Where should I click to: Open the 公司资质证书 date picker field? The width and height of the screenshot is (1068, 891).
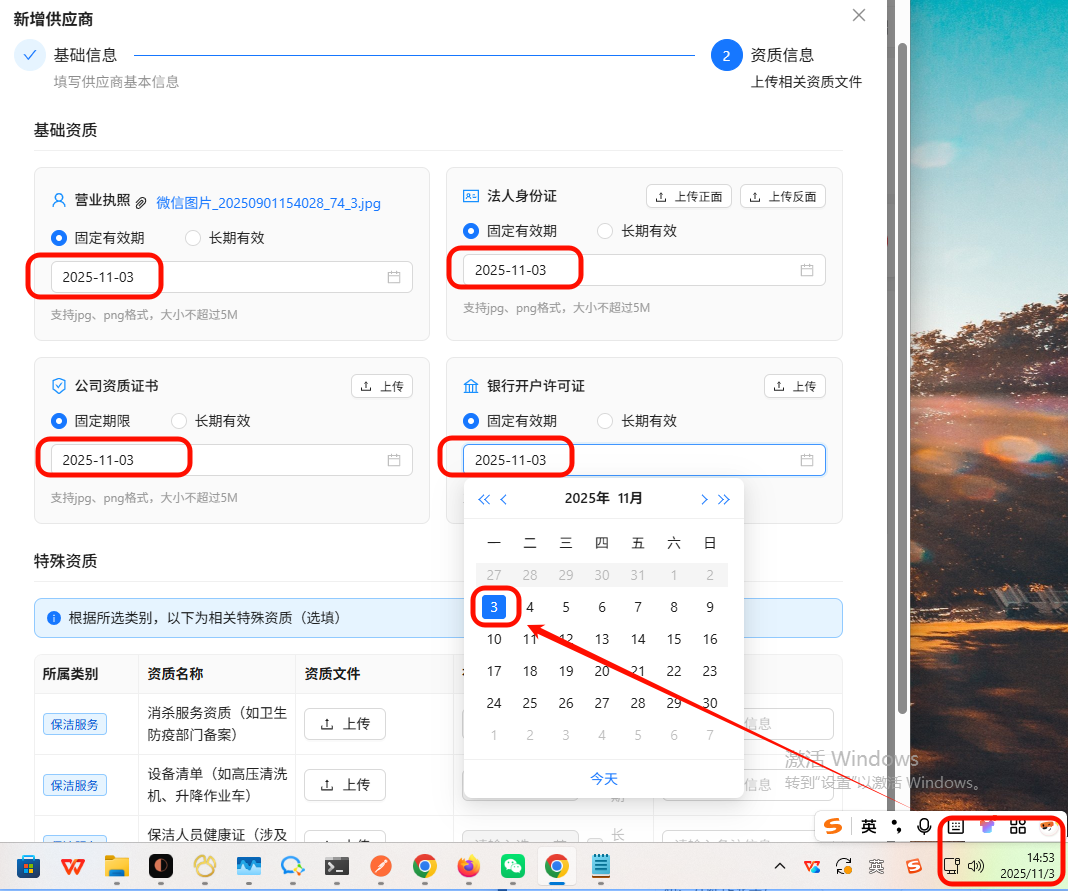220,460
